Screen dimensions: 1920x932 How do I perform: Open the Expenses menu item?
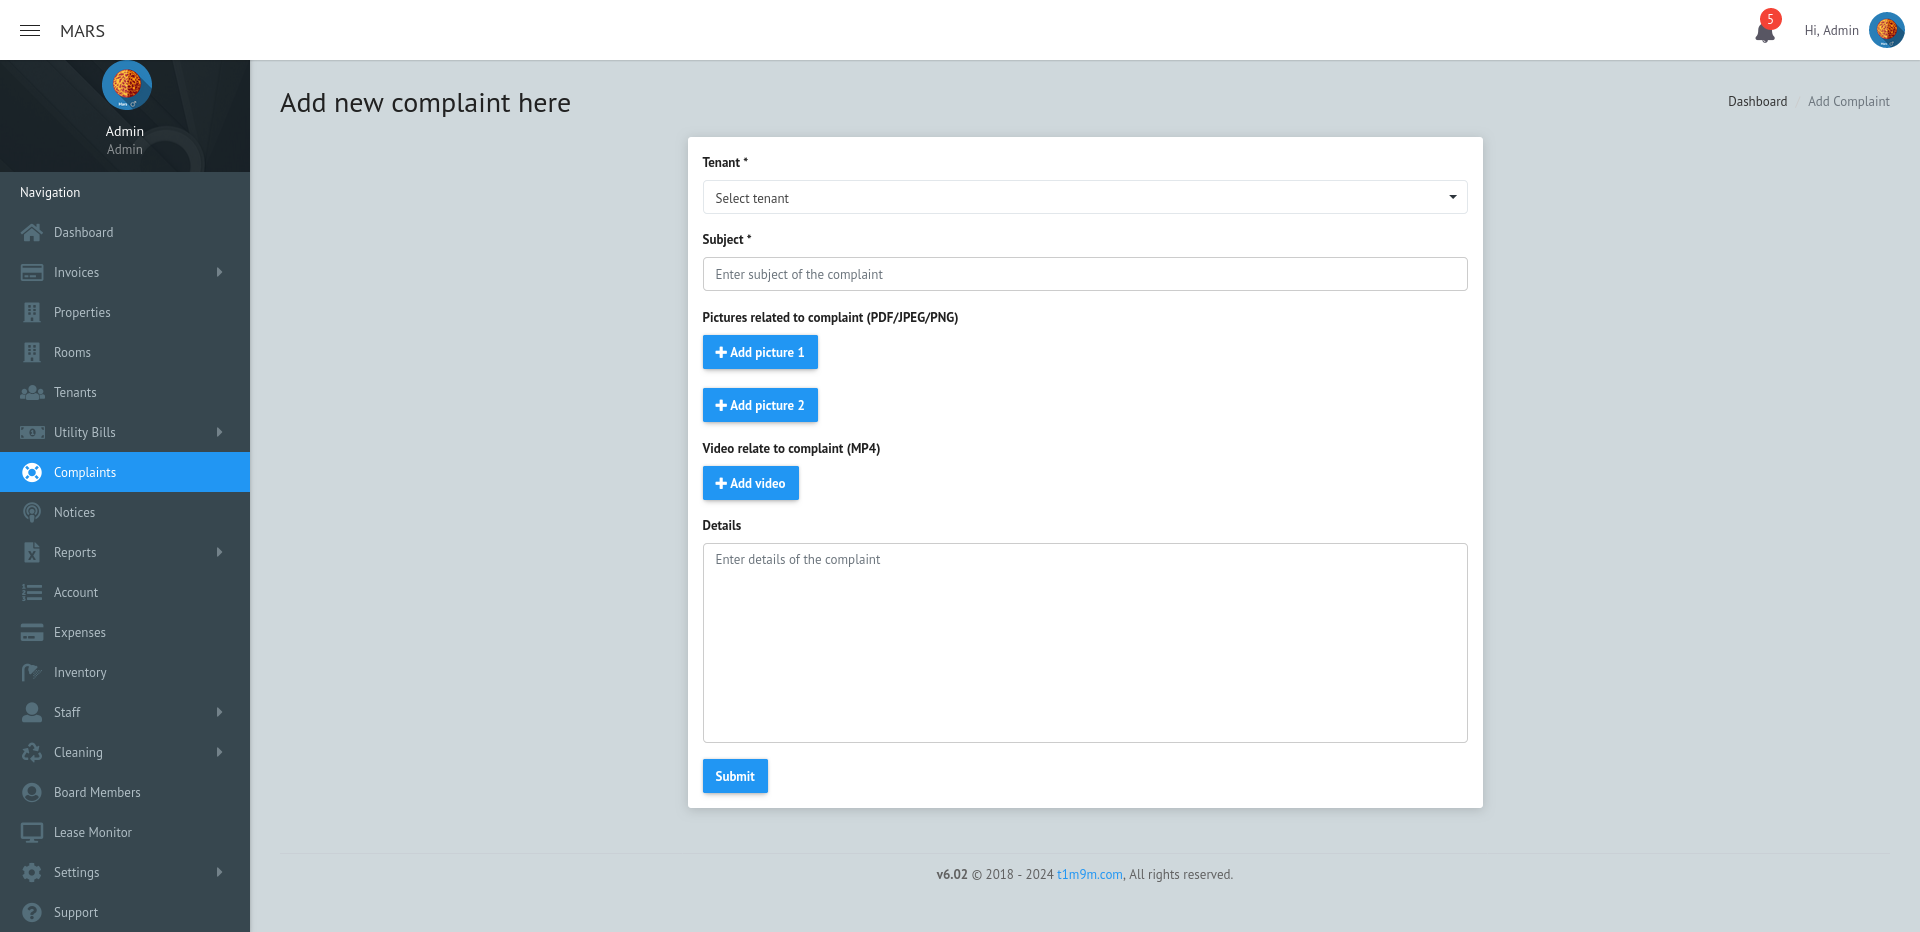point(125,632)
